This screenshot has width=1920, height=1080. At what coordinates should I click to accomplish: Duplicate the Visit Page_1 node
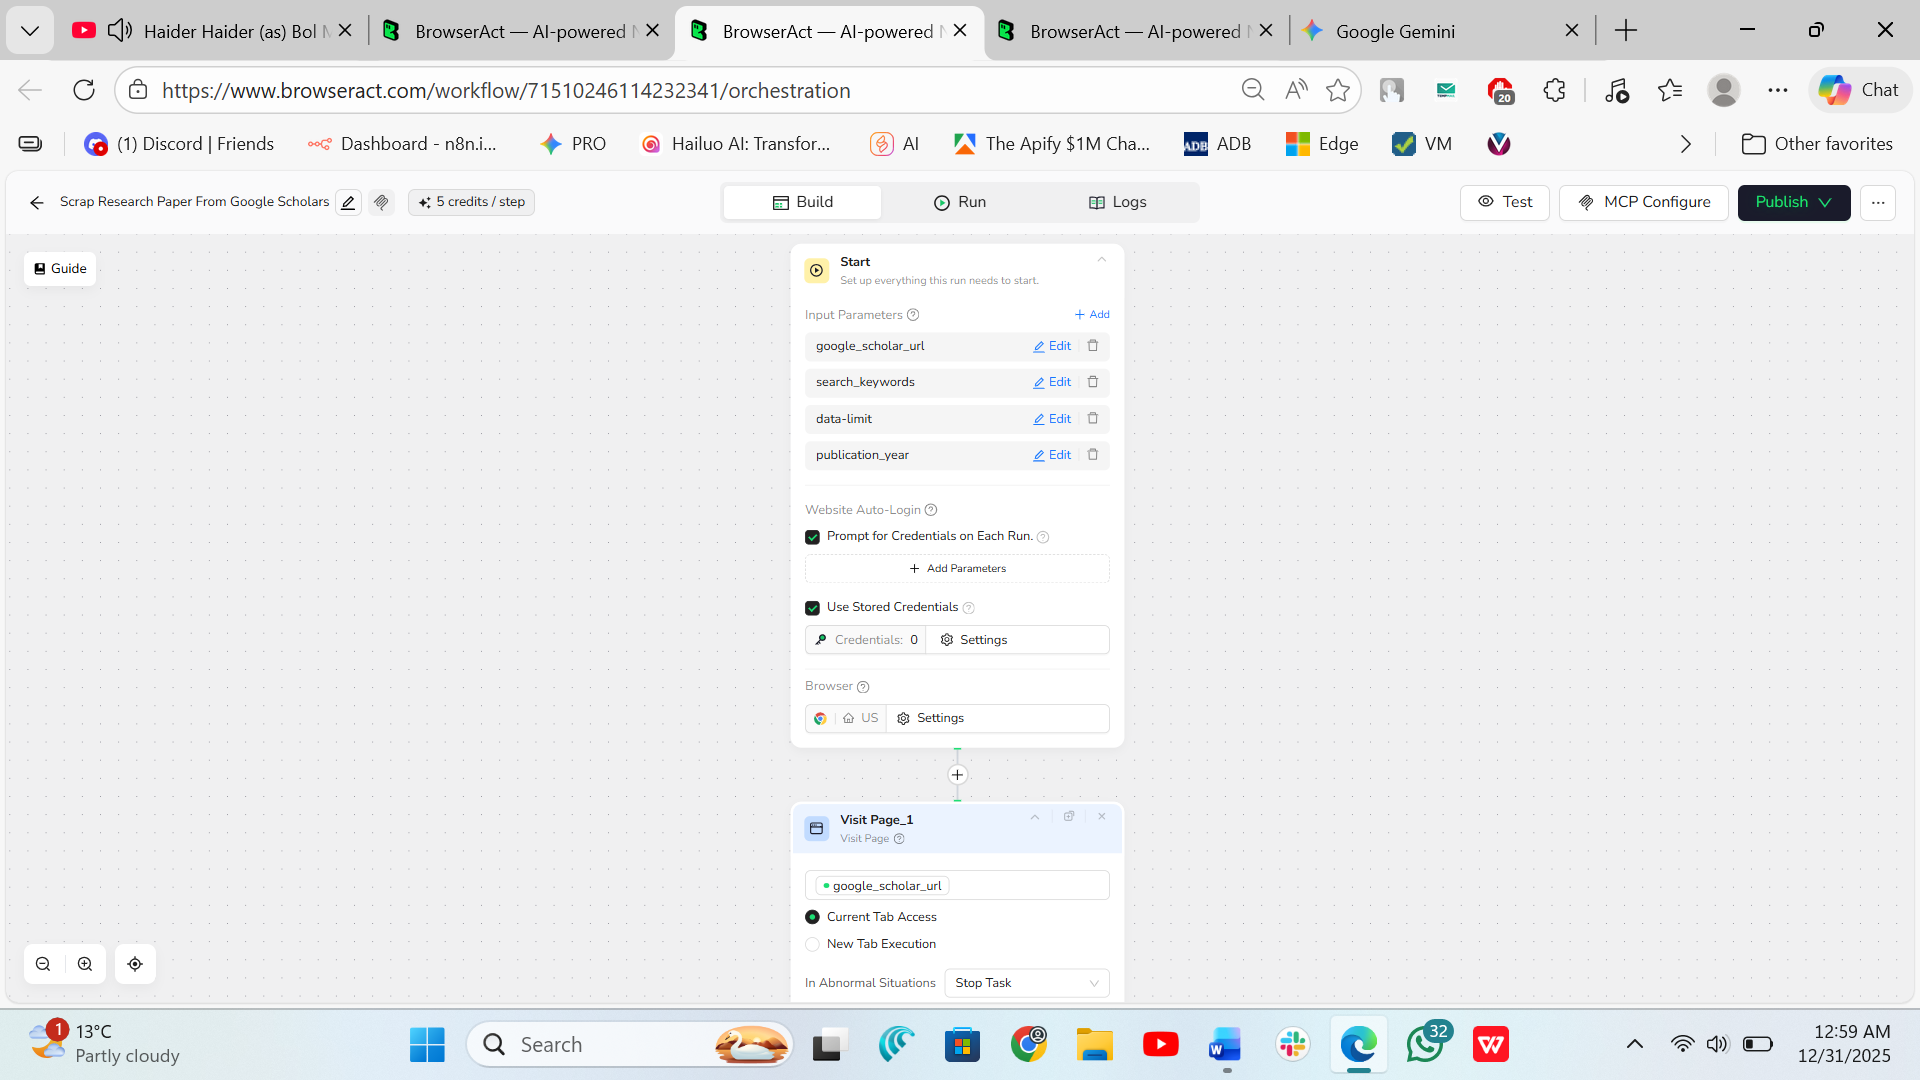(1069, 816)
